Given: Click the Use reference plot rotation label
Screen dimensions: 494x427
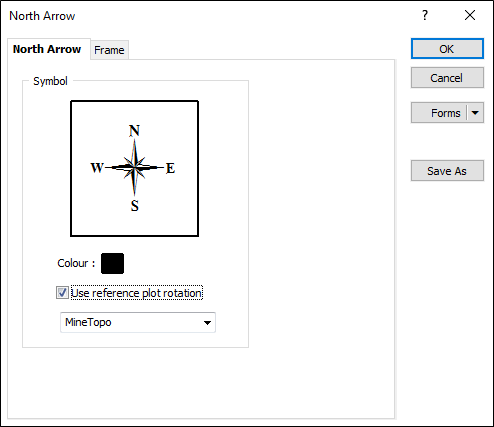Looking at the screenshot, I should tap(137, 293).
